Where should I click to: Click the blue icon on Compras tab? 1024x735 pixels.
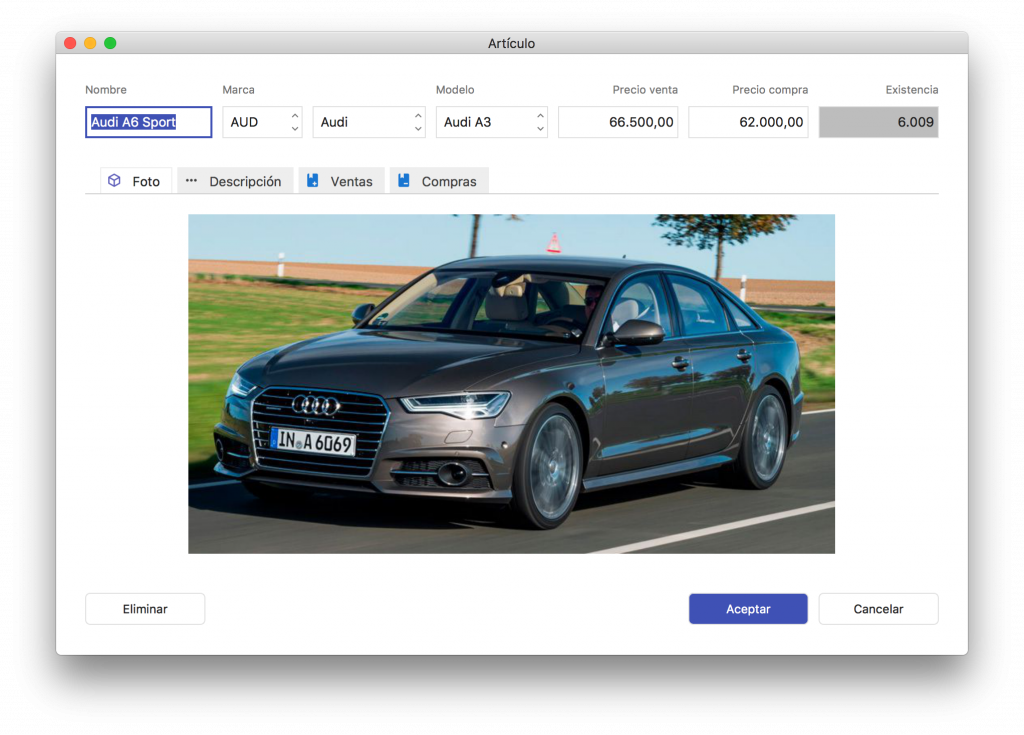pyautogui.click(x=404, y=181)
